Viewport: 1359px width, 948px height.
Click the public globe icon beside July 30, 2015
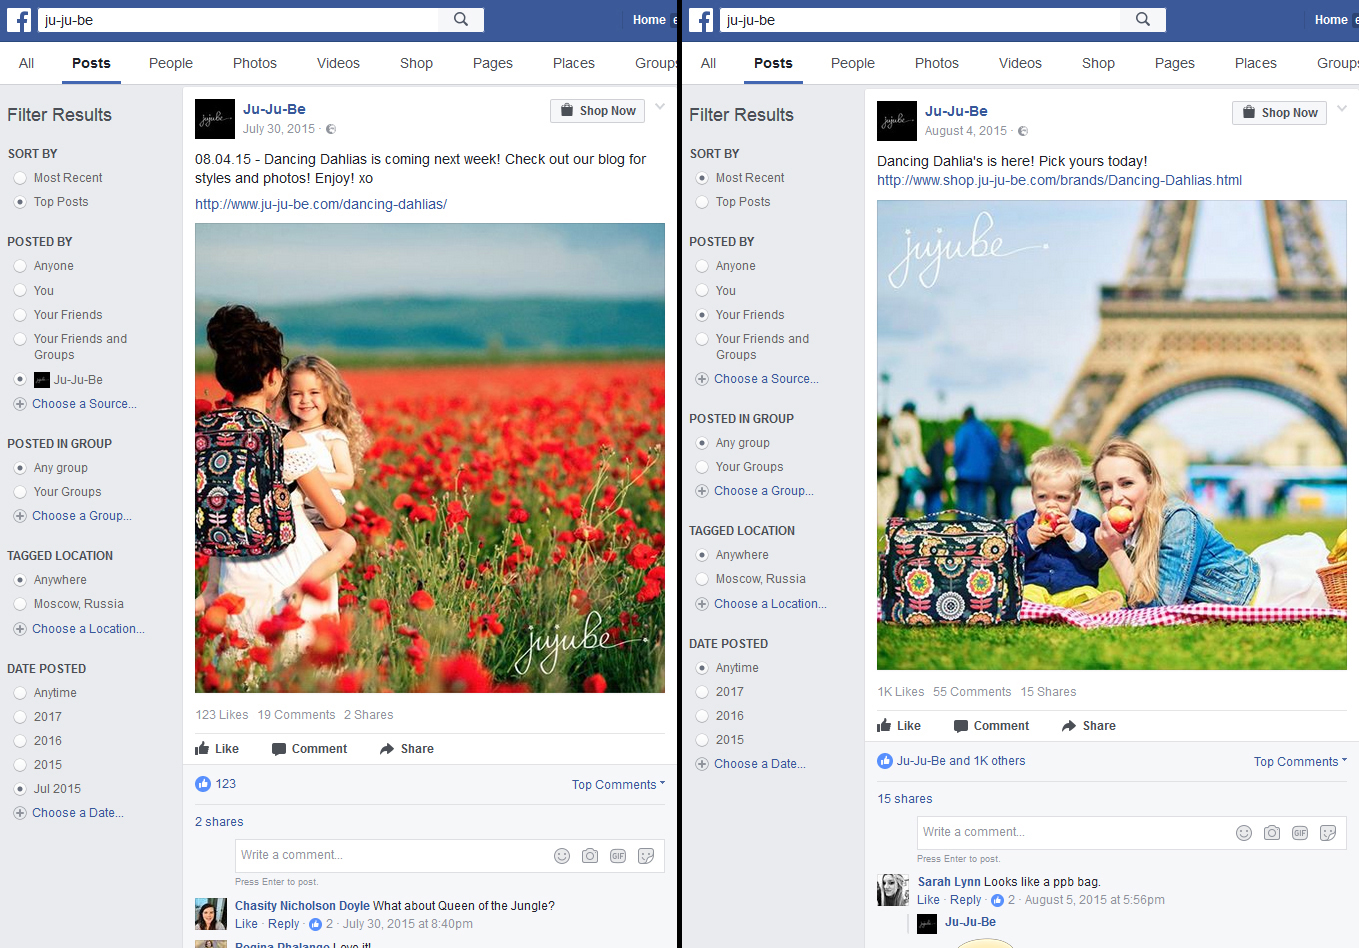[x=331, y=129]
